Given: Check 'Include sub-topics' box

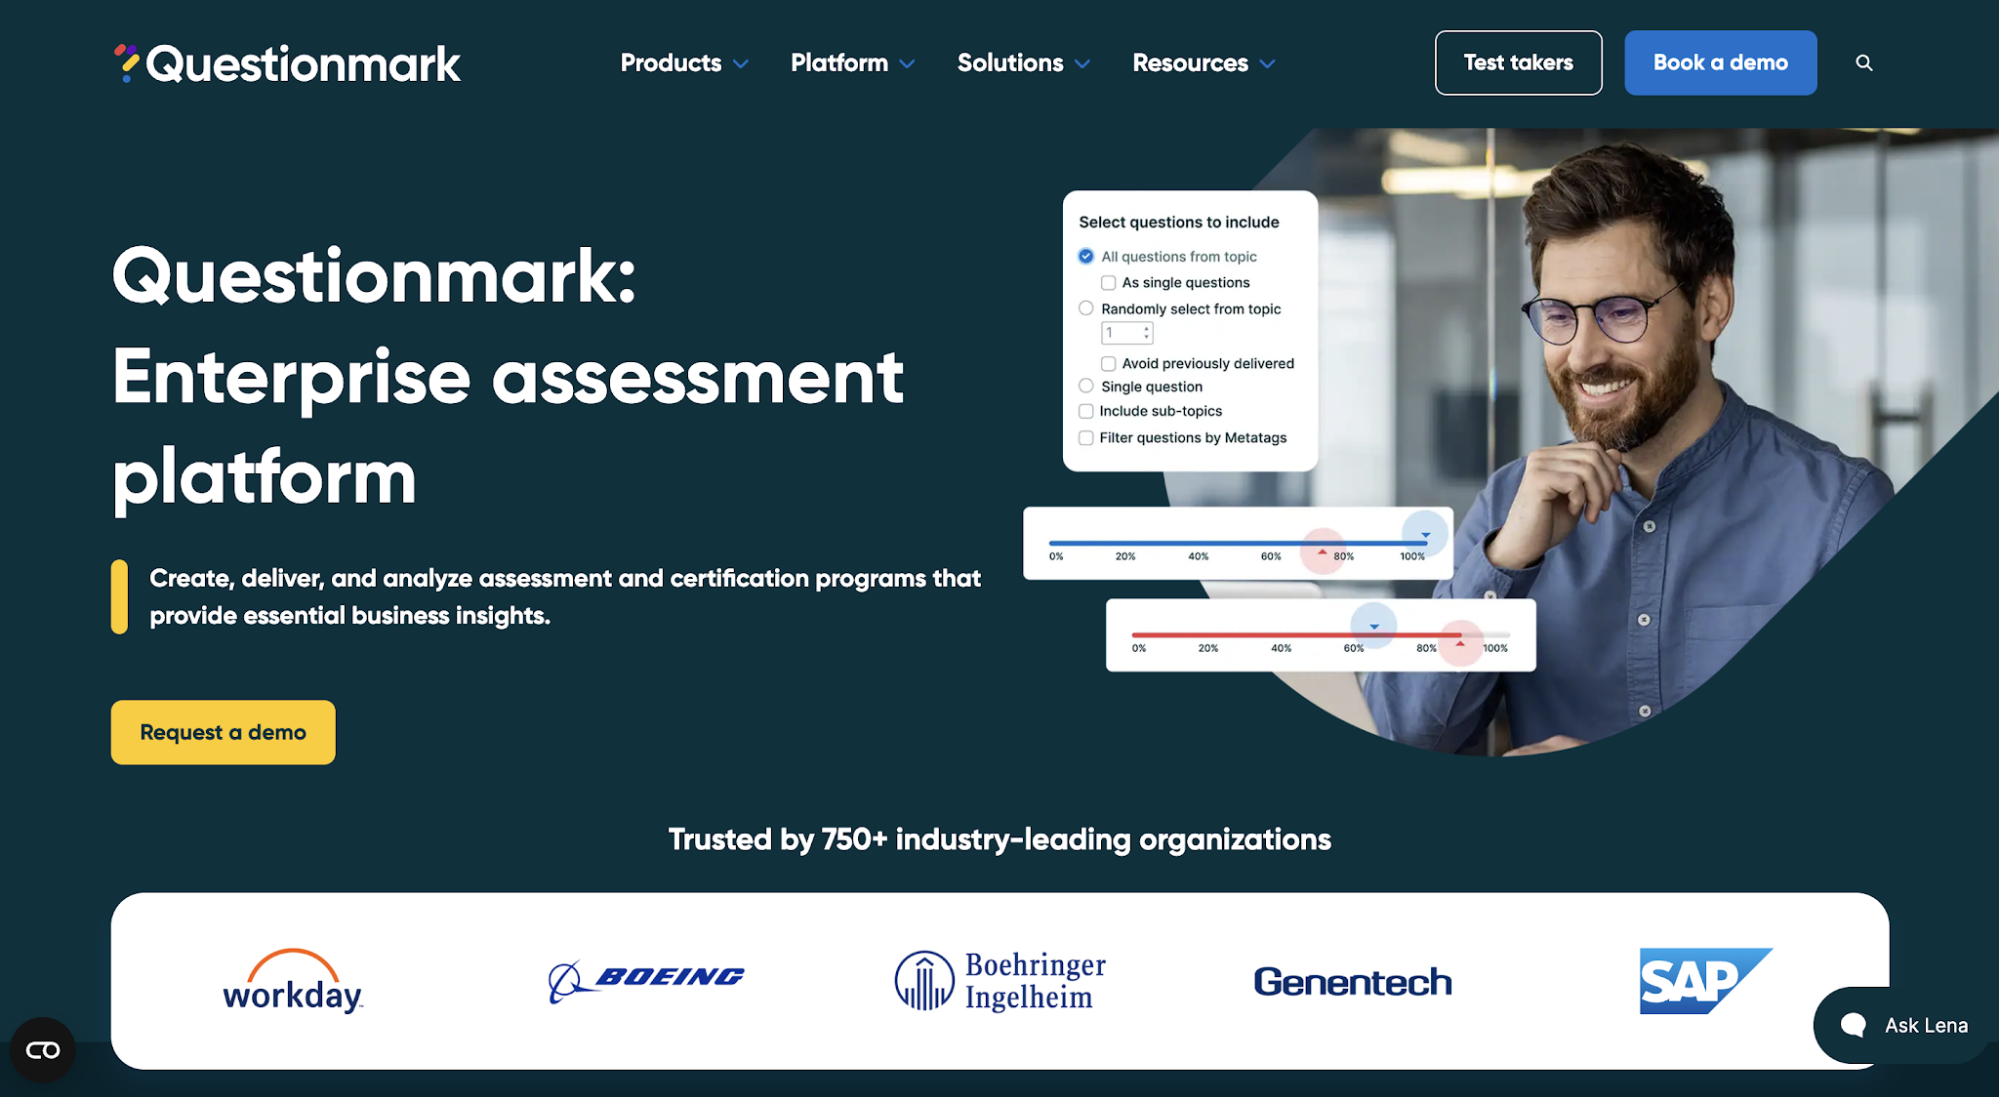Looking at the screenshot, I should [1086, 411].
